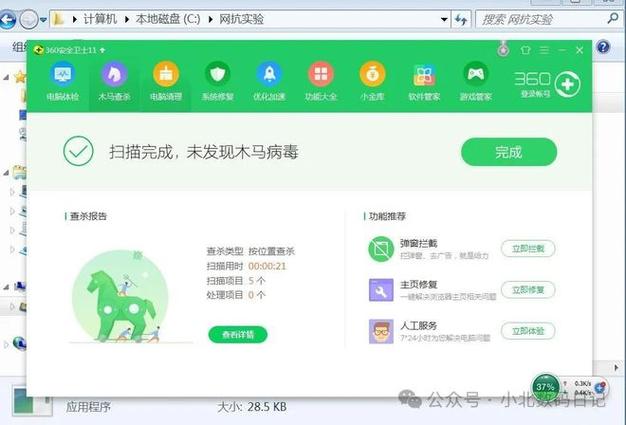Open the 电脑体检 computer checkup module
This screenshot has width=626, height=425.
(63, 82)
